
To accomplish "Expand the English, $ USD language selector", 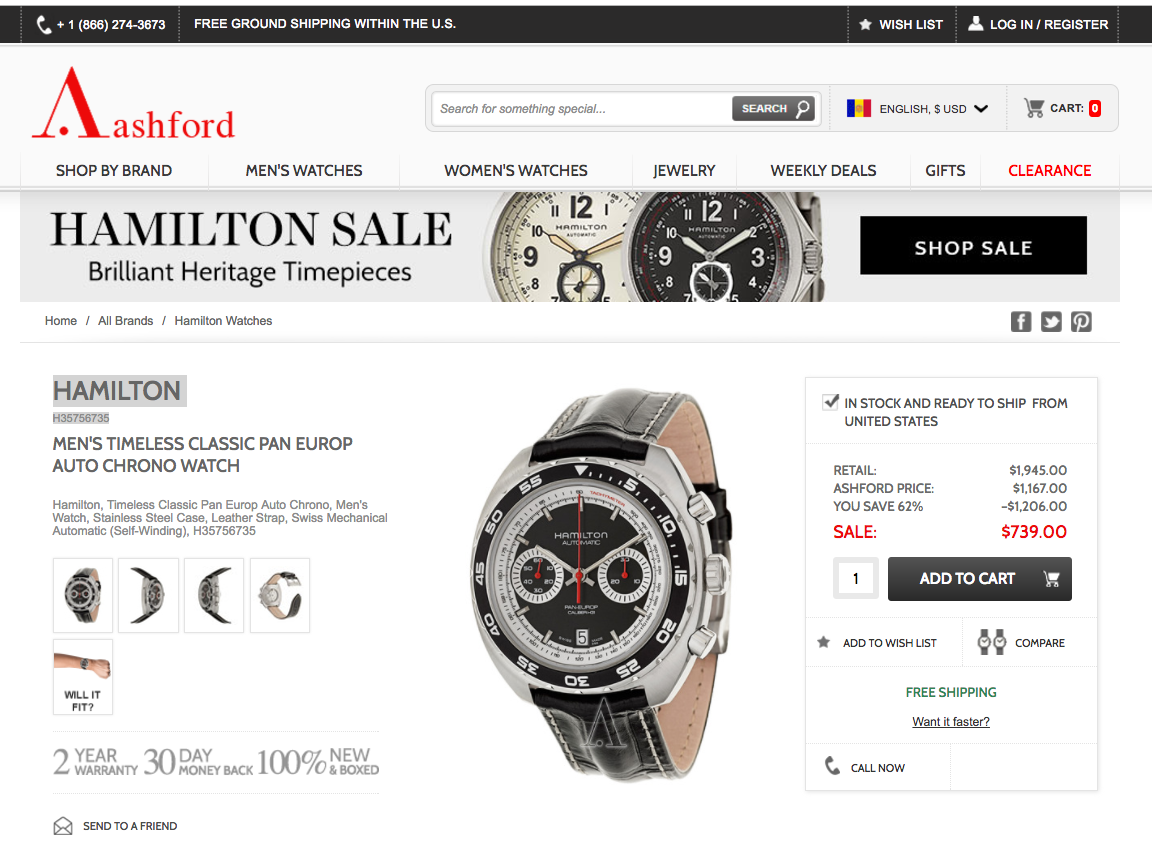I will click(917, 108).
